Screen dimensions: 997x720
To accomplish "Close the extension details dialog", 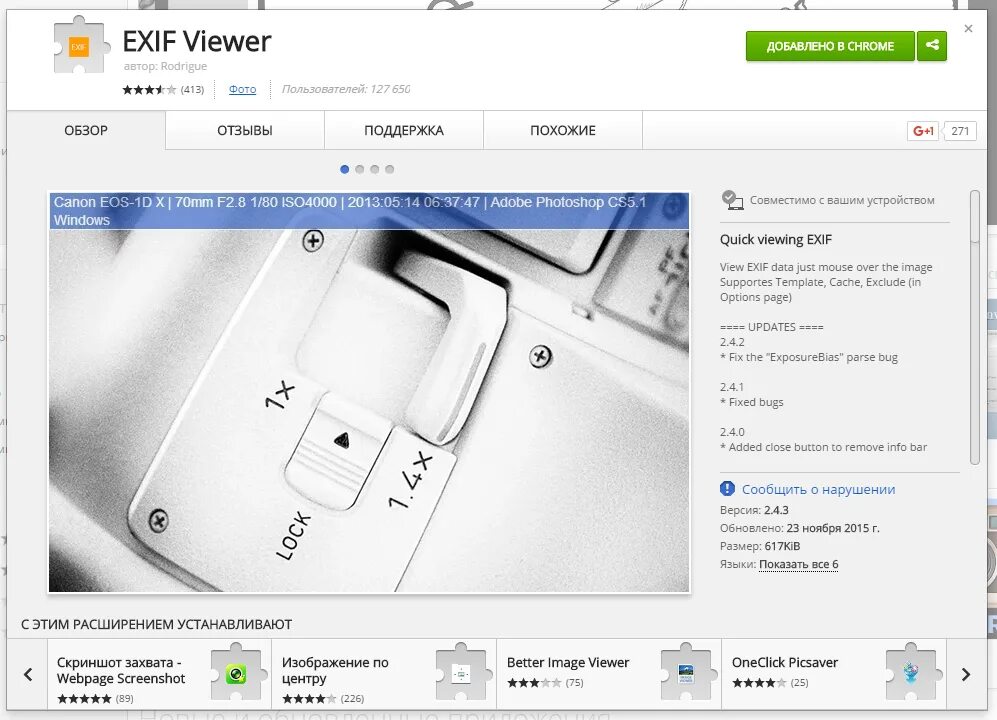I will tap(968, 29).
